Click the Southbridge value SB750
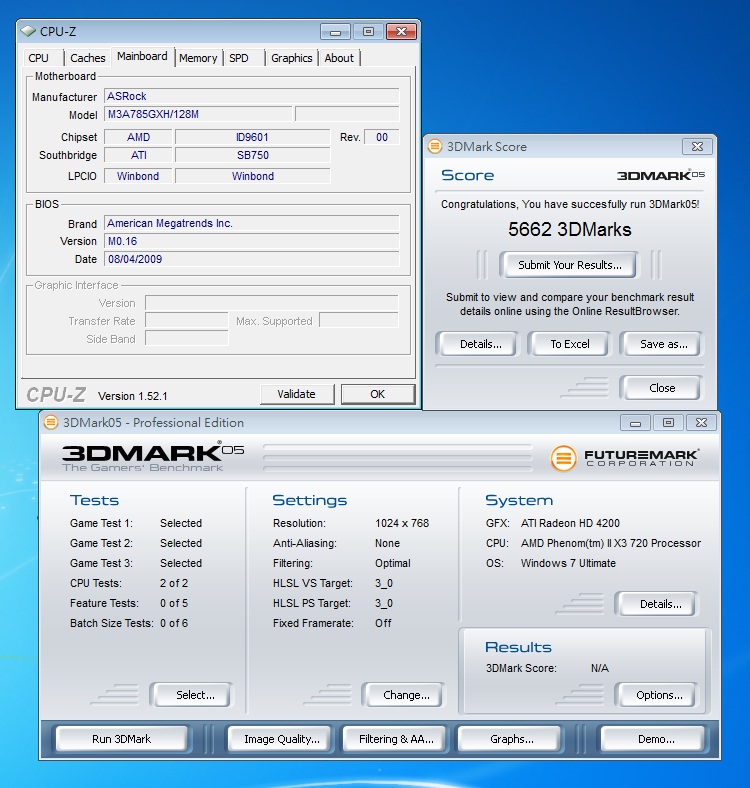The height and width of the screenshot is (788, 750). (x=253, y=155)
